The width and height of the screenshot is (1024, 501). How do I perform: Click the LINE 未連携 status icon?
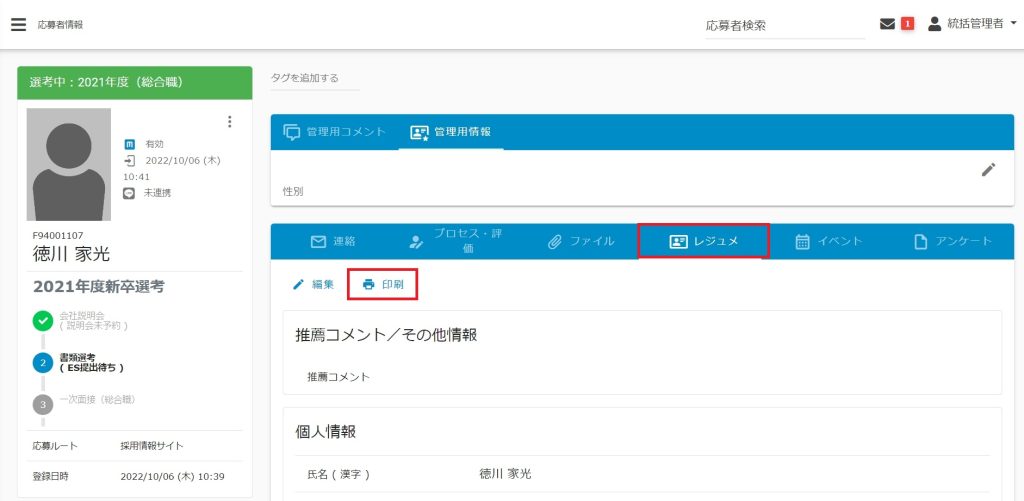coord(129,192)
